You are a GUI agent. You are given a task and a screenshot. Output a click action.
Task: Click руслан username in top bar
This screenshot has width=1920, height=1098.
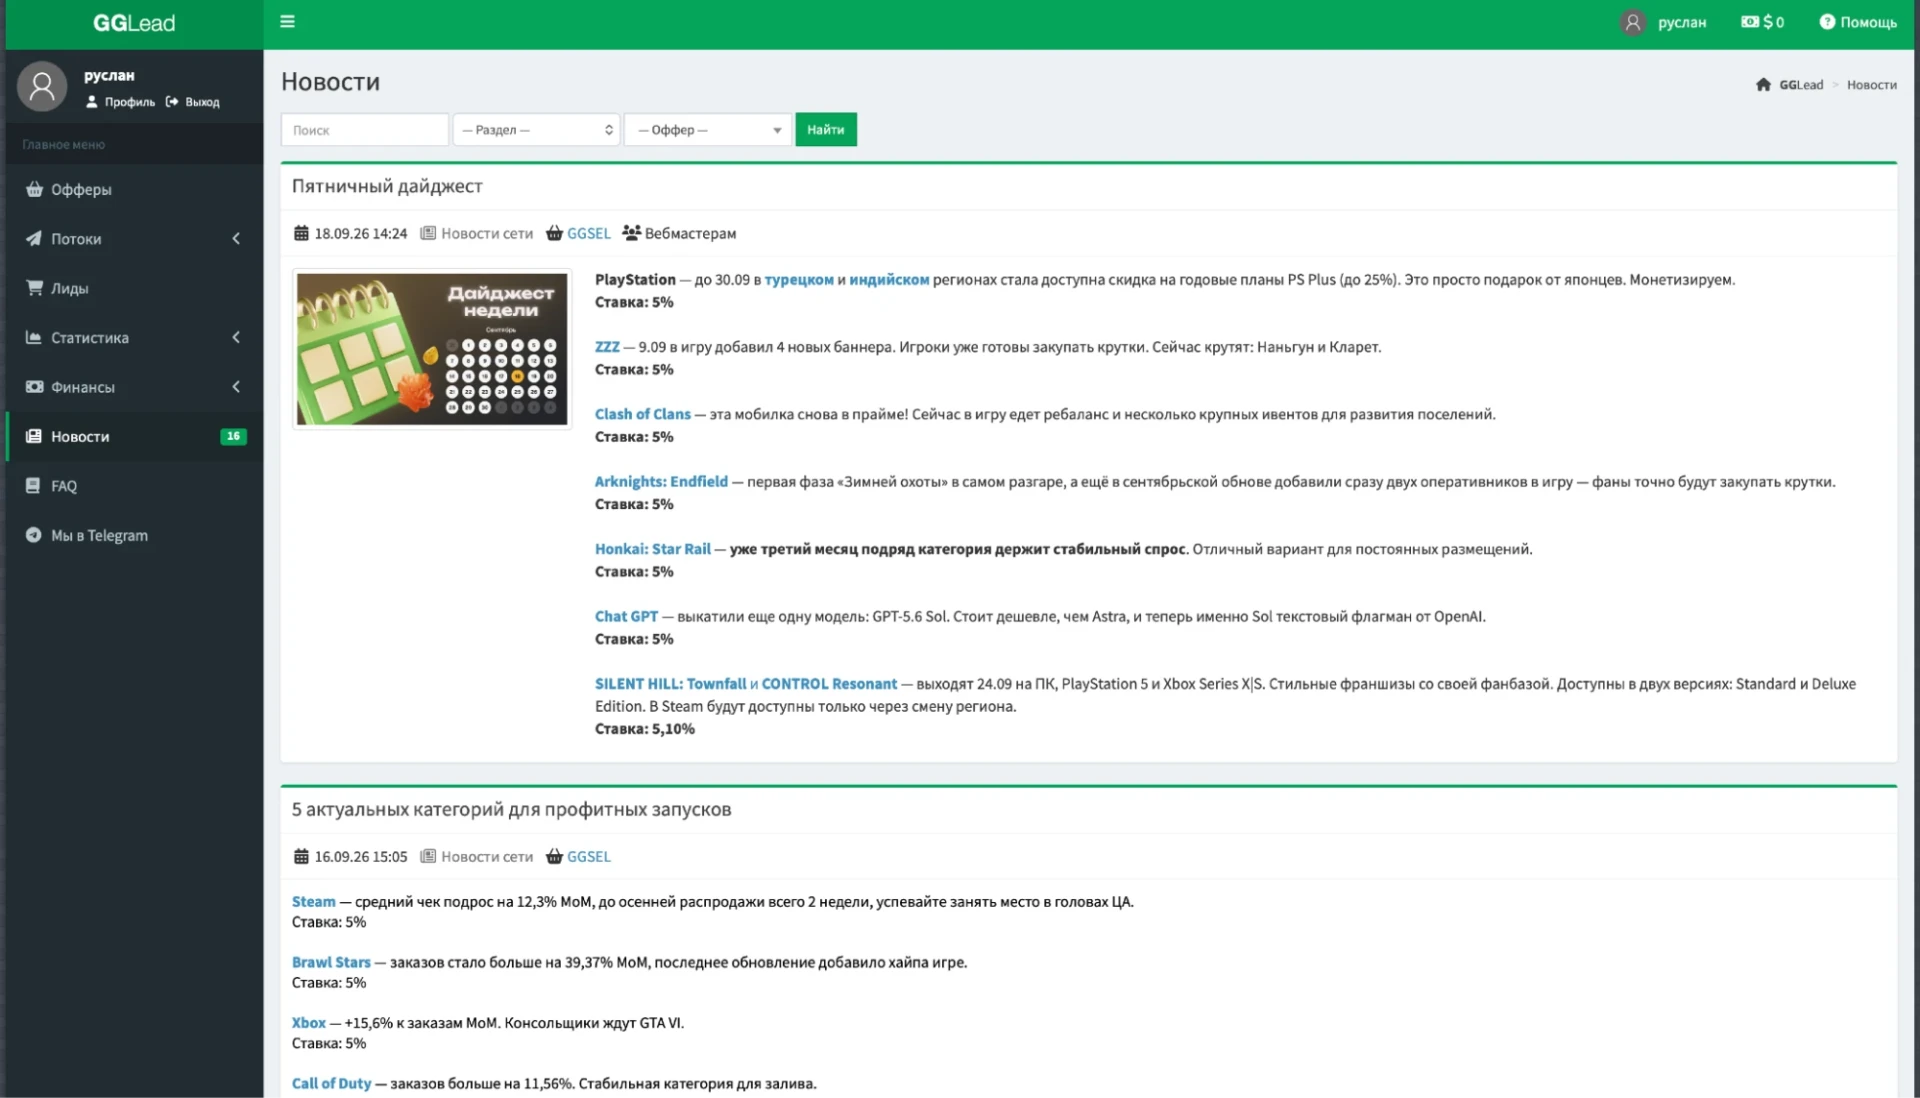pyautogui.click(x=1682, y=22)
